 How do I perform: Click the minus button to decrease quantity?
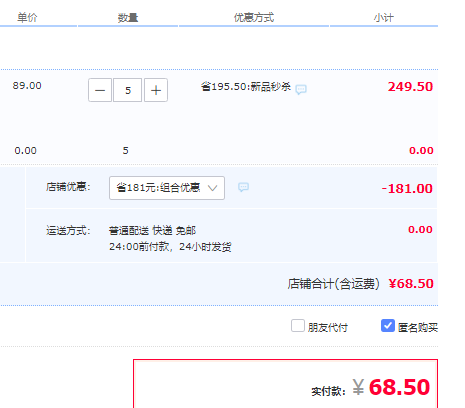pyautogui.click(x=100, y=90)
